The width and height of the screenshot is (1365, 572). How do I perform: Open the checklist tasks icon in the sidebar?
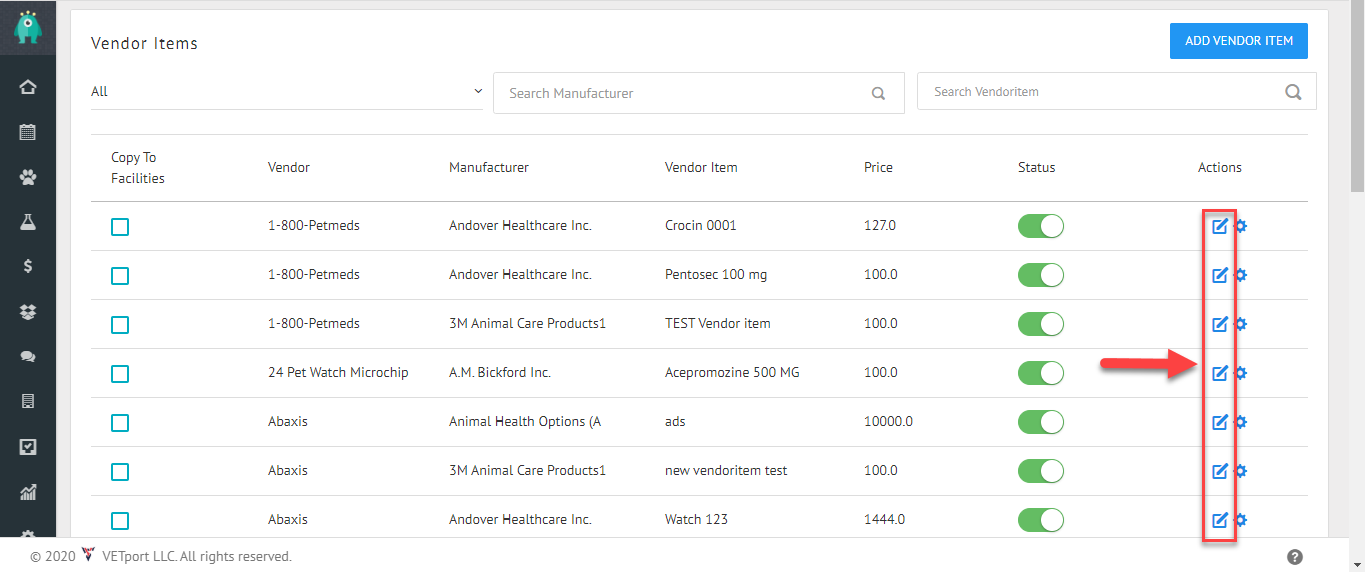[x=28, y=447]
